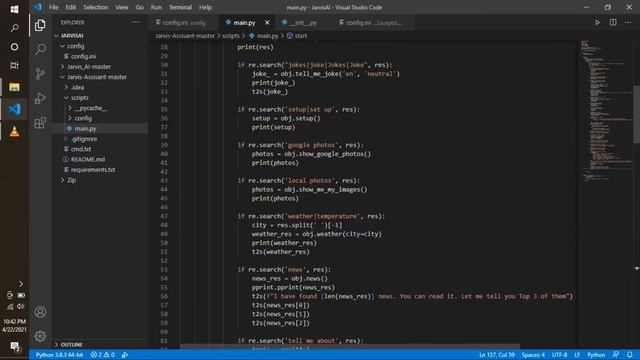Open the Extensions view
This screenshot has width=640, height=360.
tap(40, 122)
